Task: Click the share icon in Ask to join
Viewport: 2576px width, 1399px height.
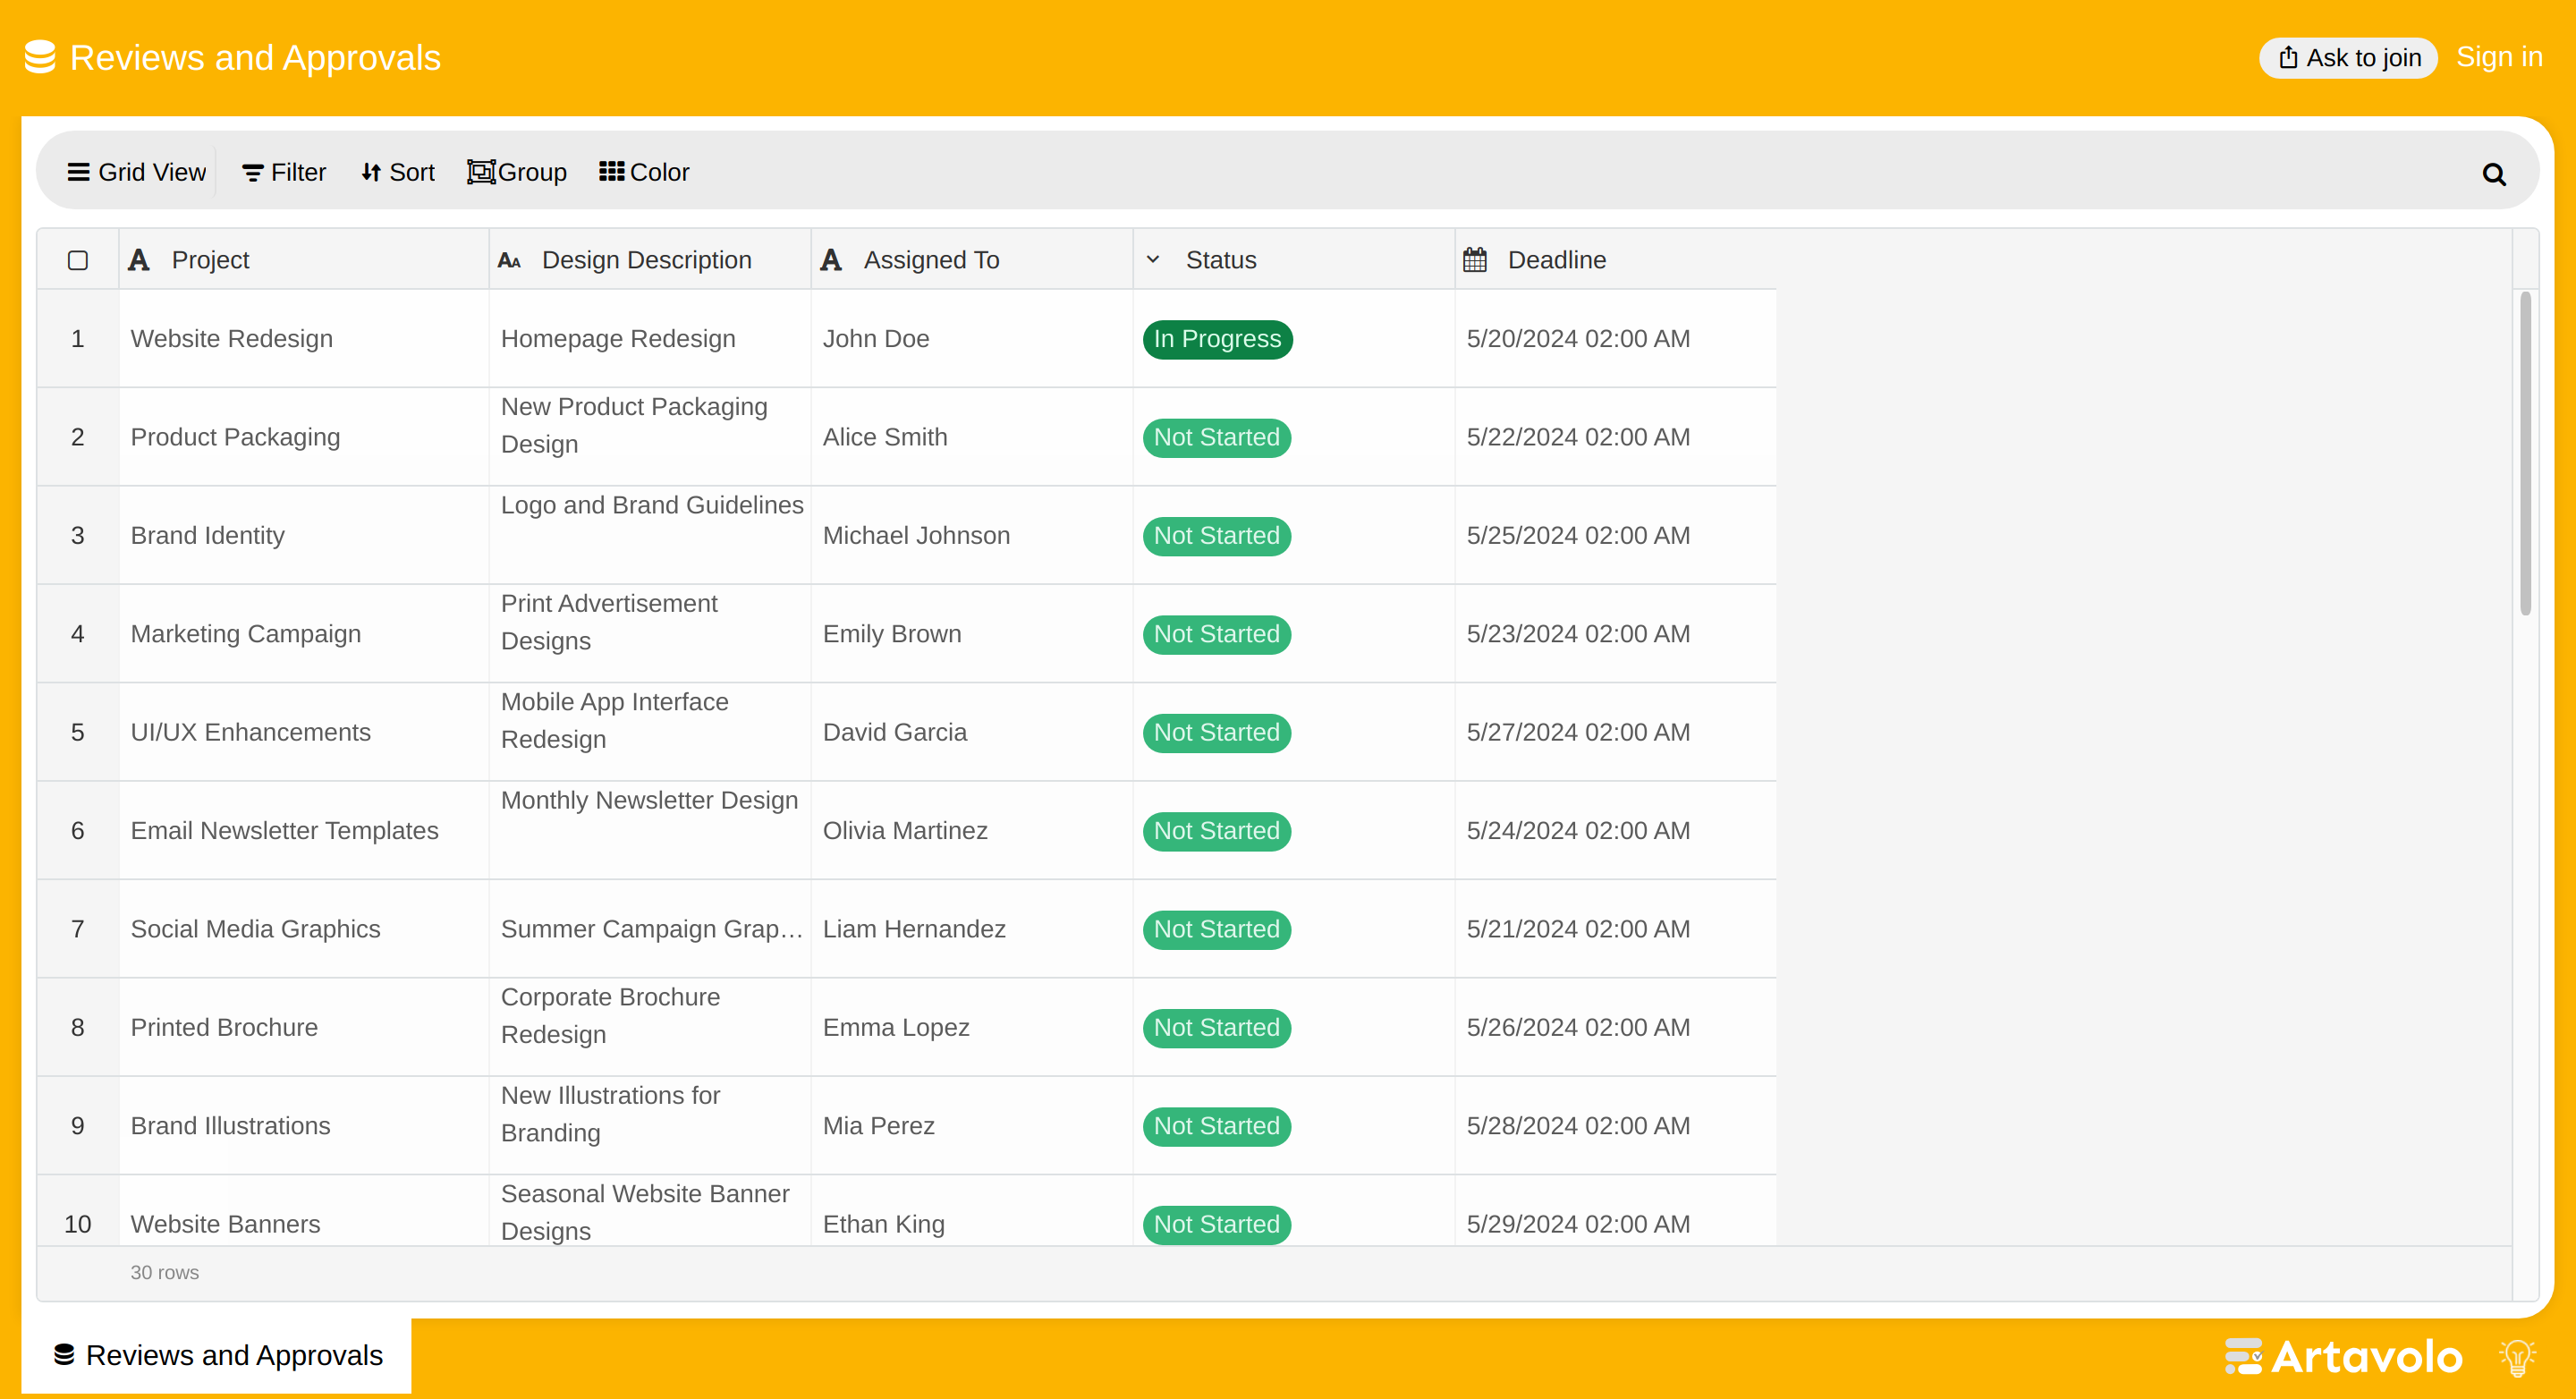Action: 2288,58
